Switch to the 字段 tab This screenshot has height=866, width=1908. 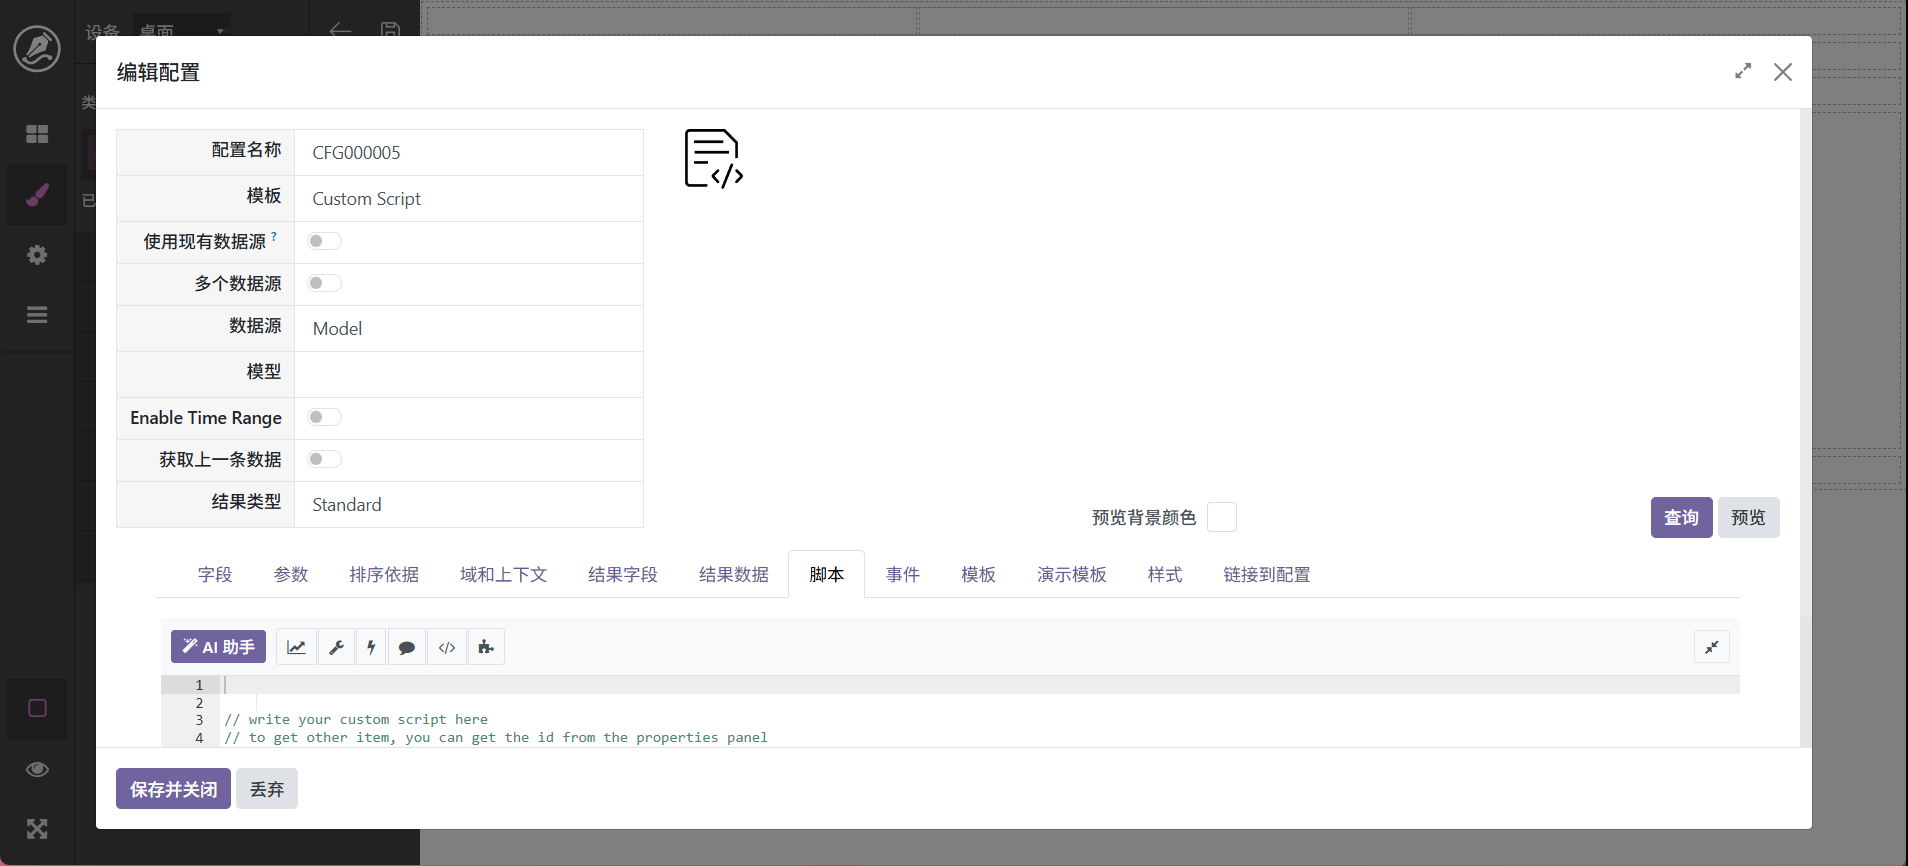click(215, 575)
